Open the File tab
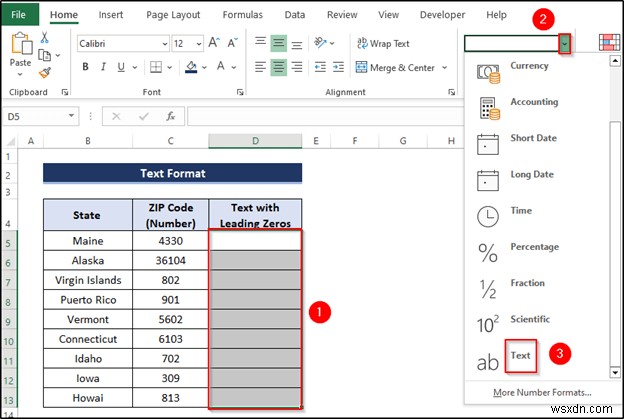Screen dimensions: 624x419 [x=19, y=15]
